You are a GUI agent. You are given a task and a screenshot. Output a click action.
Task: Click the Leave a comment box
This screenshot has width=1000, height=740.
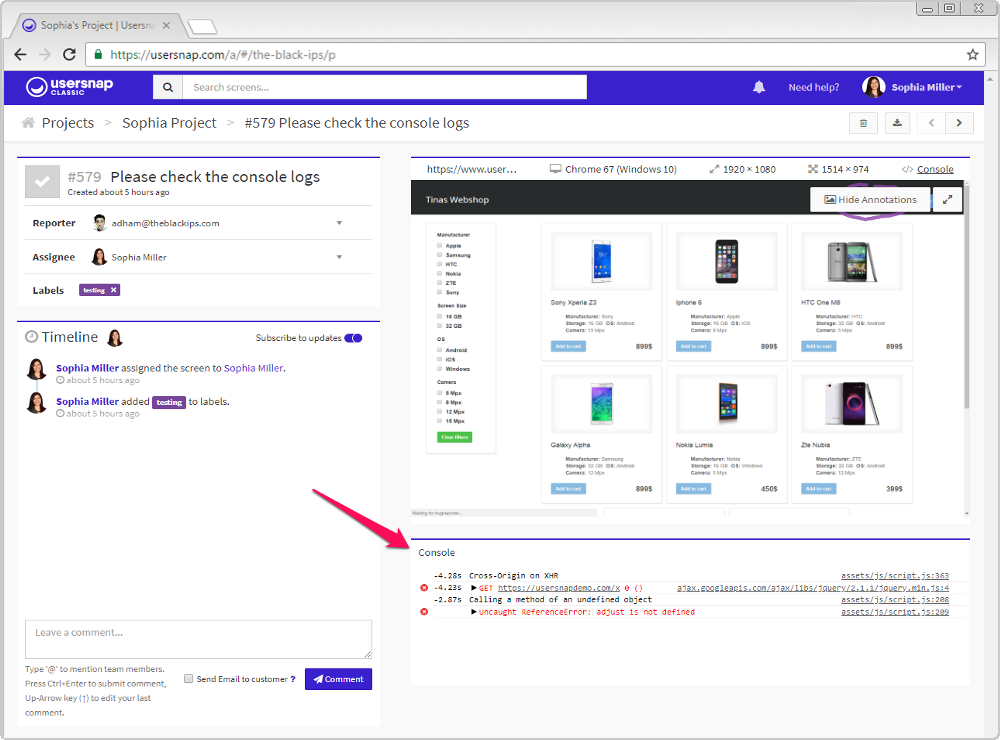click(x=198, y=639)
